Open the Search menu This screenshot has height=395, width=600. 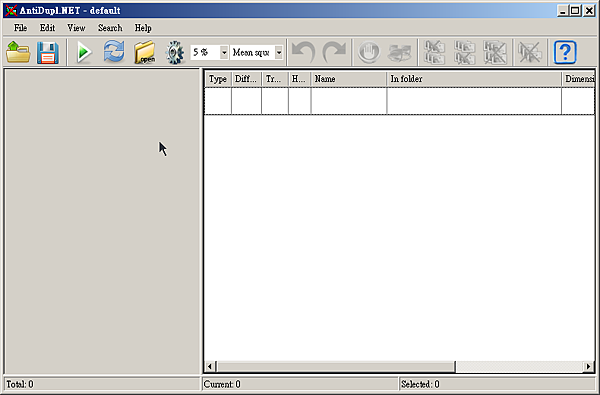pos(110,28)
